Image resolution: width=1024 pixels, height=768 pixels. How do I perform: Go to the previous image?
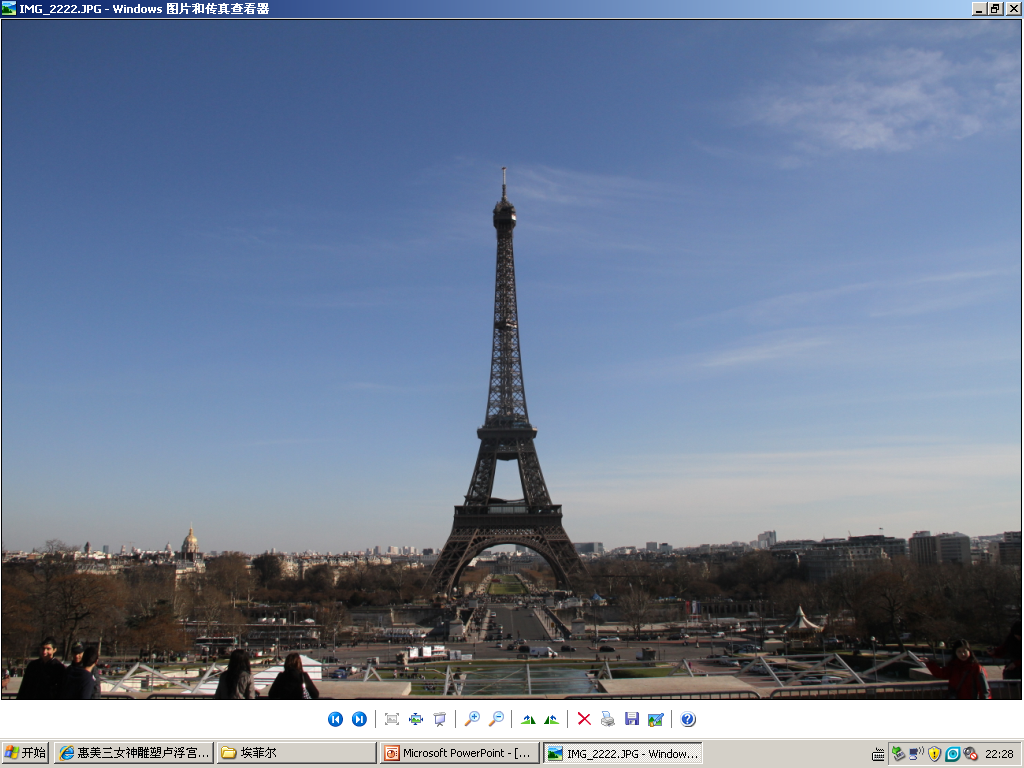(335, 719)
